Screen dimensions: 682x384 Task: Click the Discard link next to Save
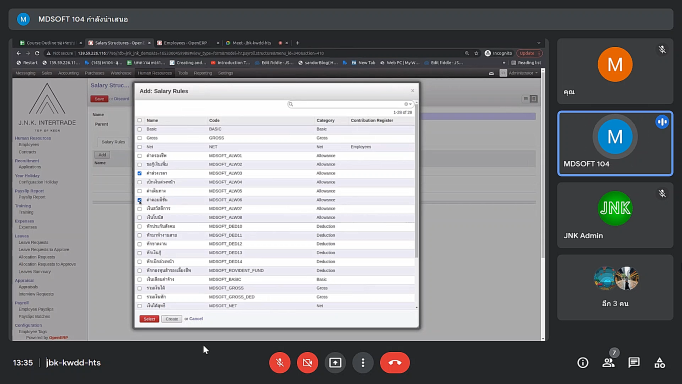point(121,99)
